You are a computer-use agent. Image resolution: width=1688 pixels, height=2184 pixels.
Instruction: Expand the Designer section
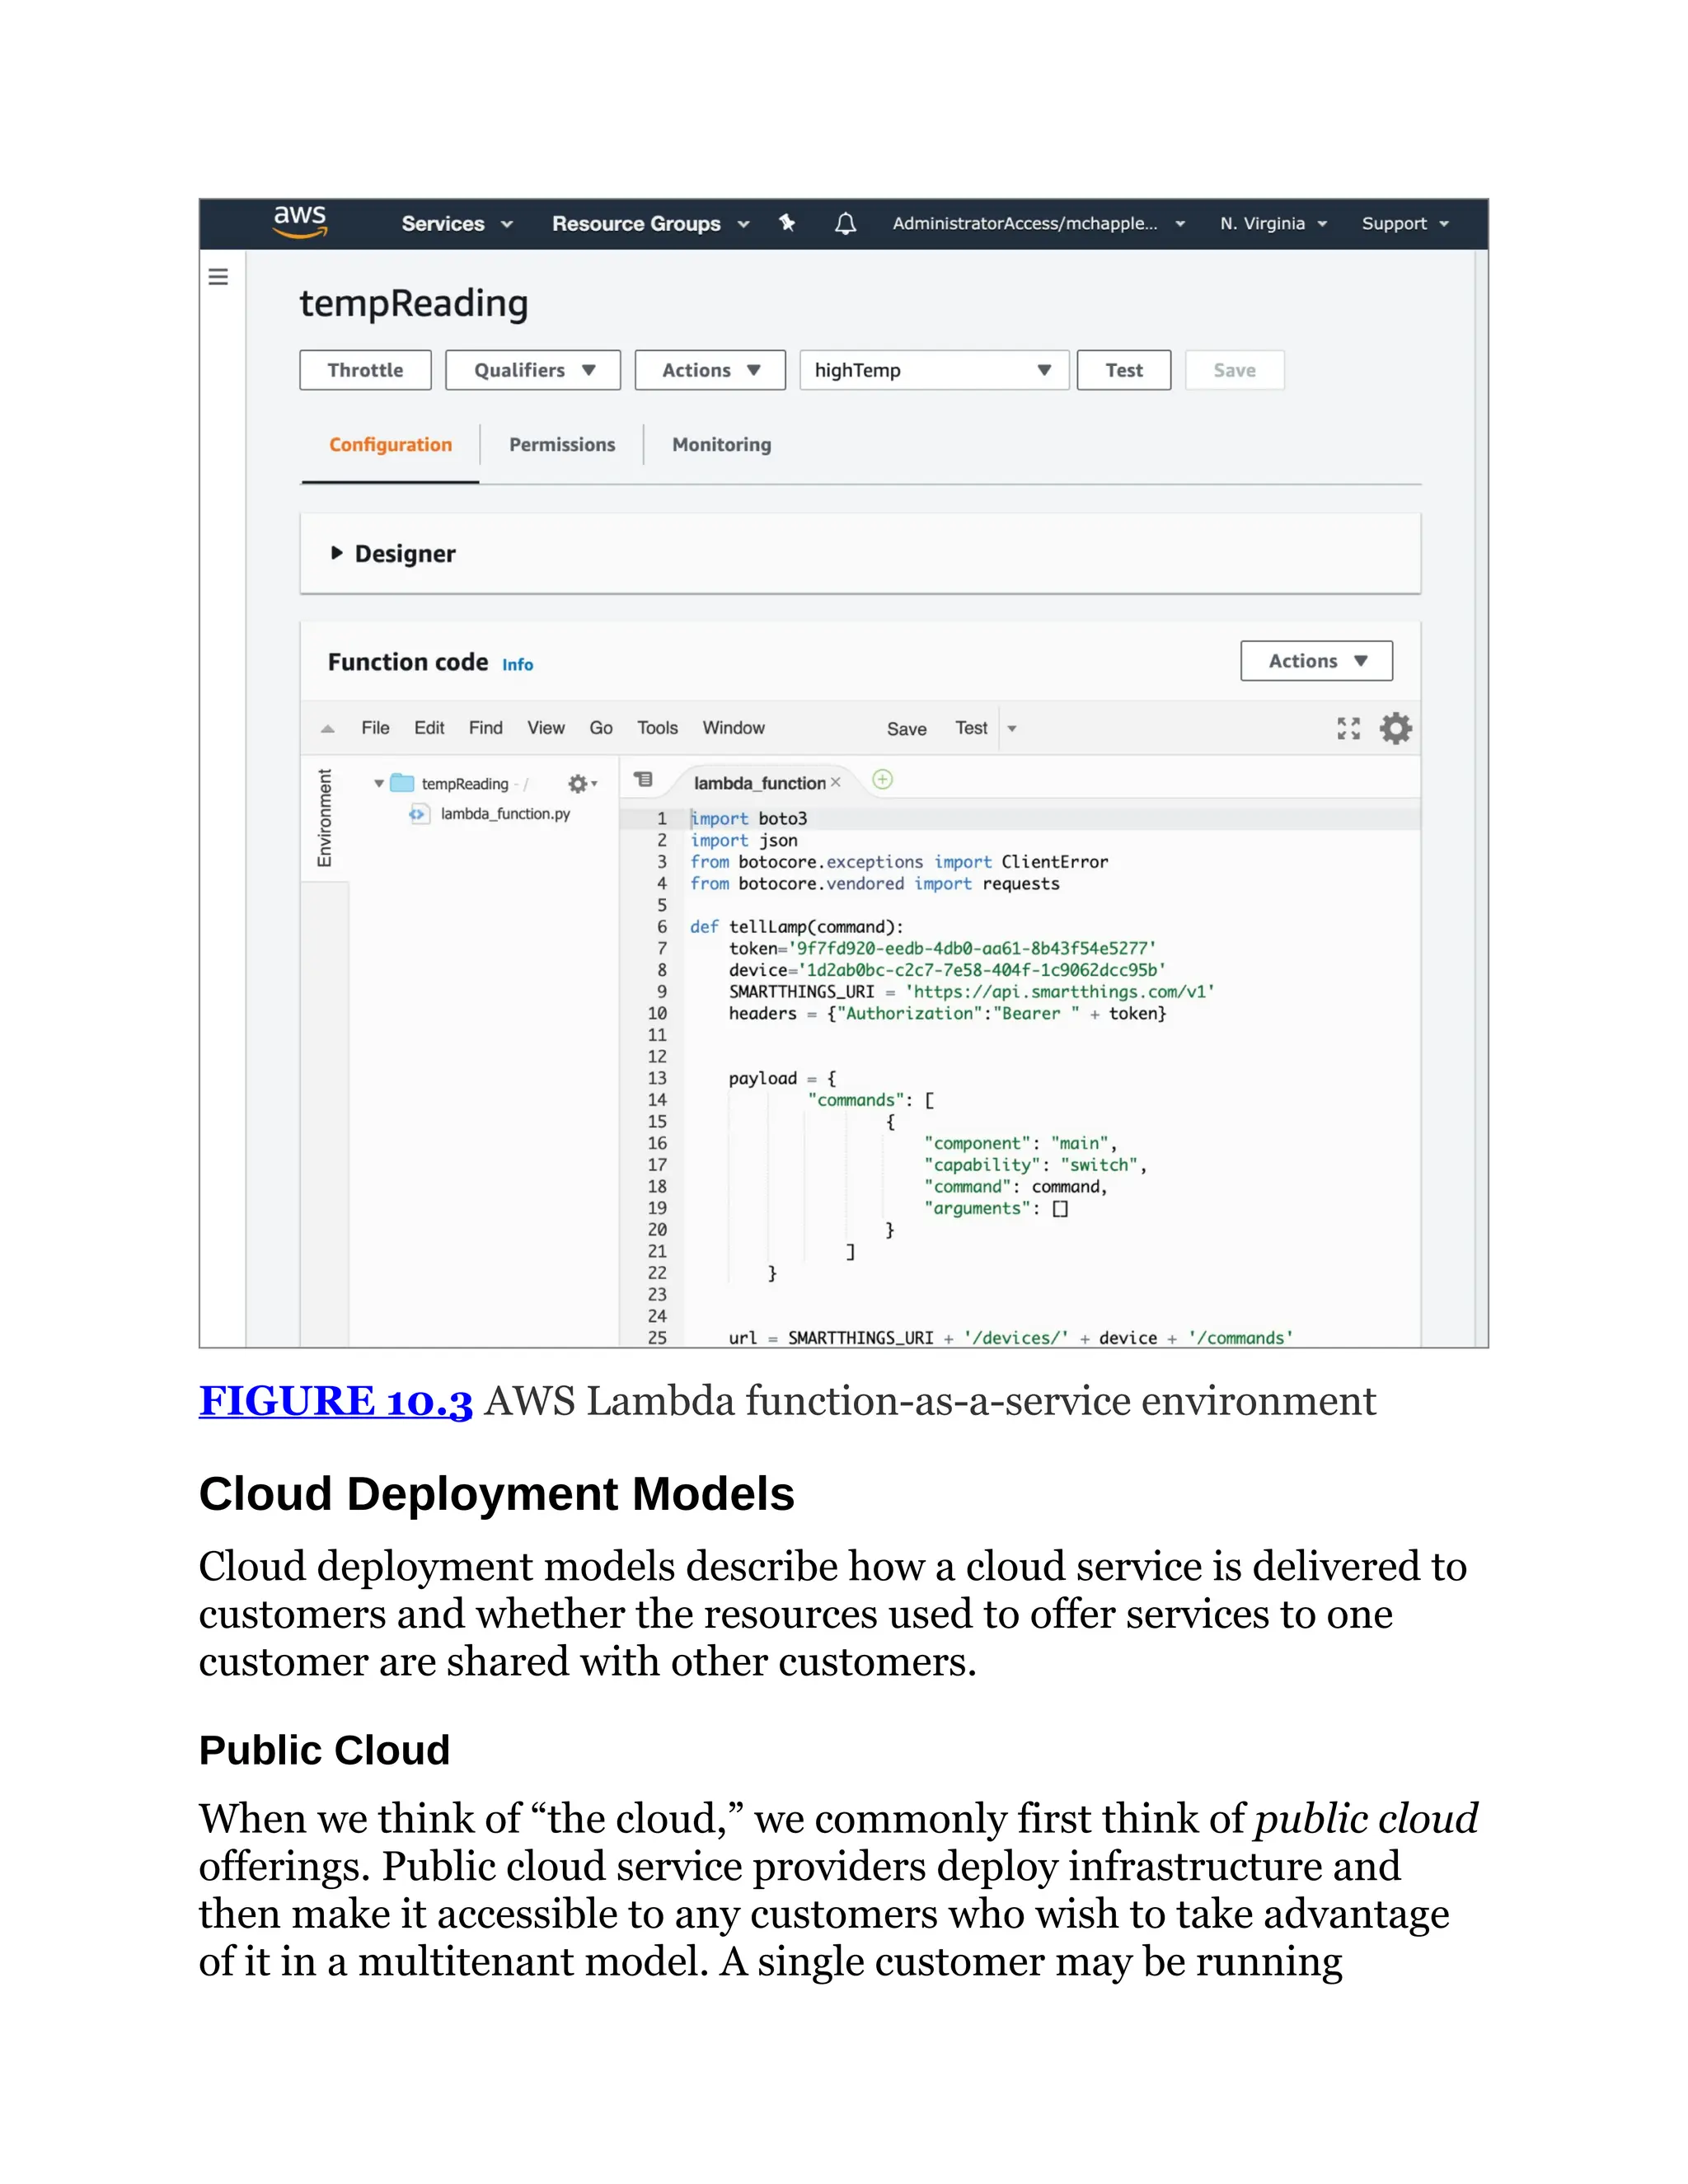point(336,553)
